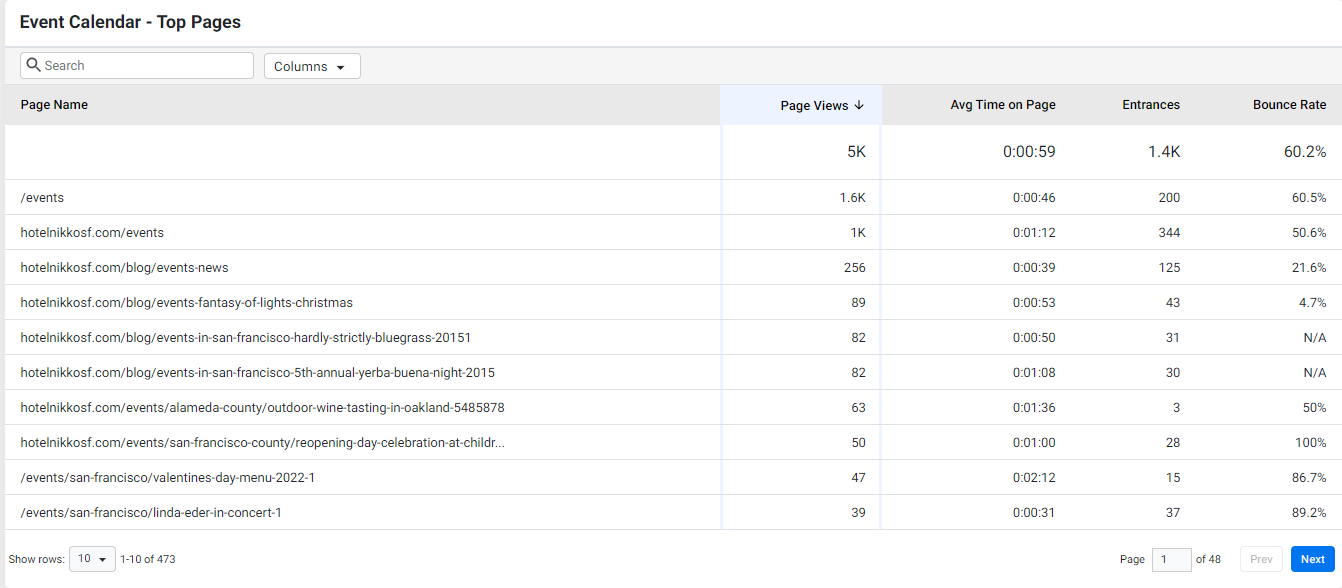The image size is (1342, 588).
Task: Click the 63 page views cell
Action: click(x=859, y=408)
